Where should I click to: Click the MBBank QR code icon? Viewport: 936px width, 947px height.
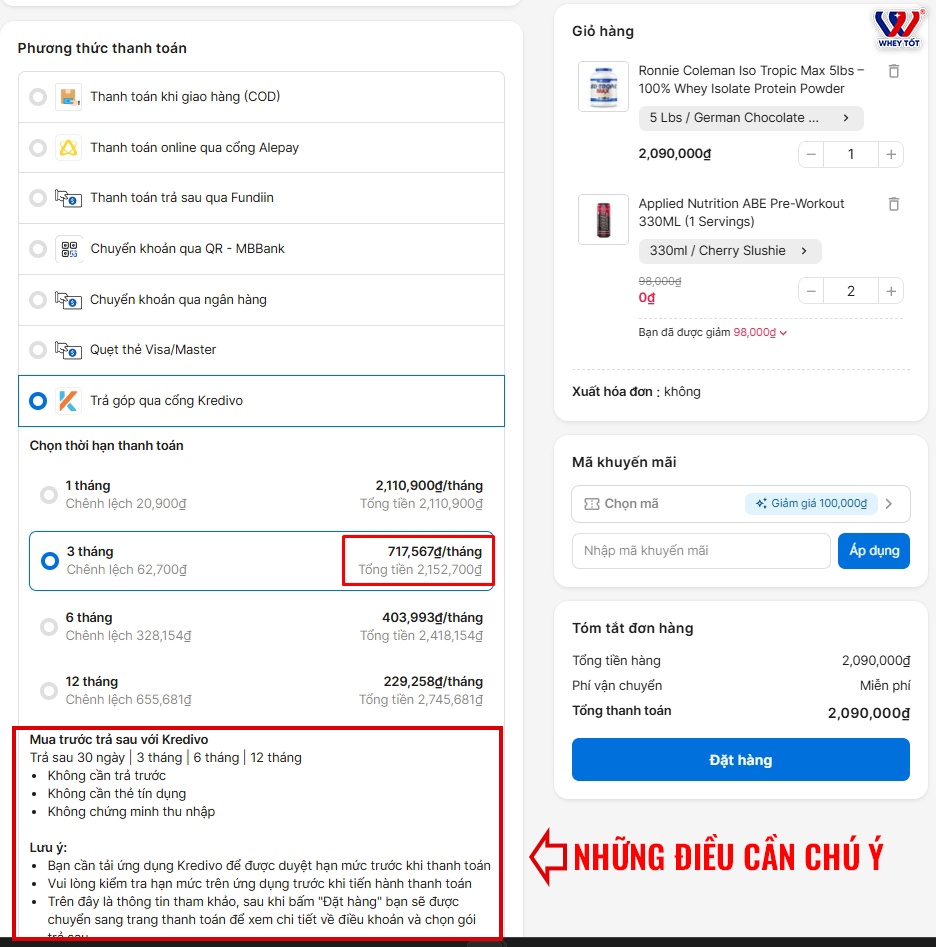tap(68, 249)
